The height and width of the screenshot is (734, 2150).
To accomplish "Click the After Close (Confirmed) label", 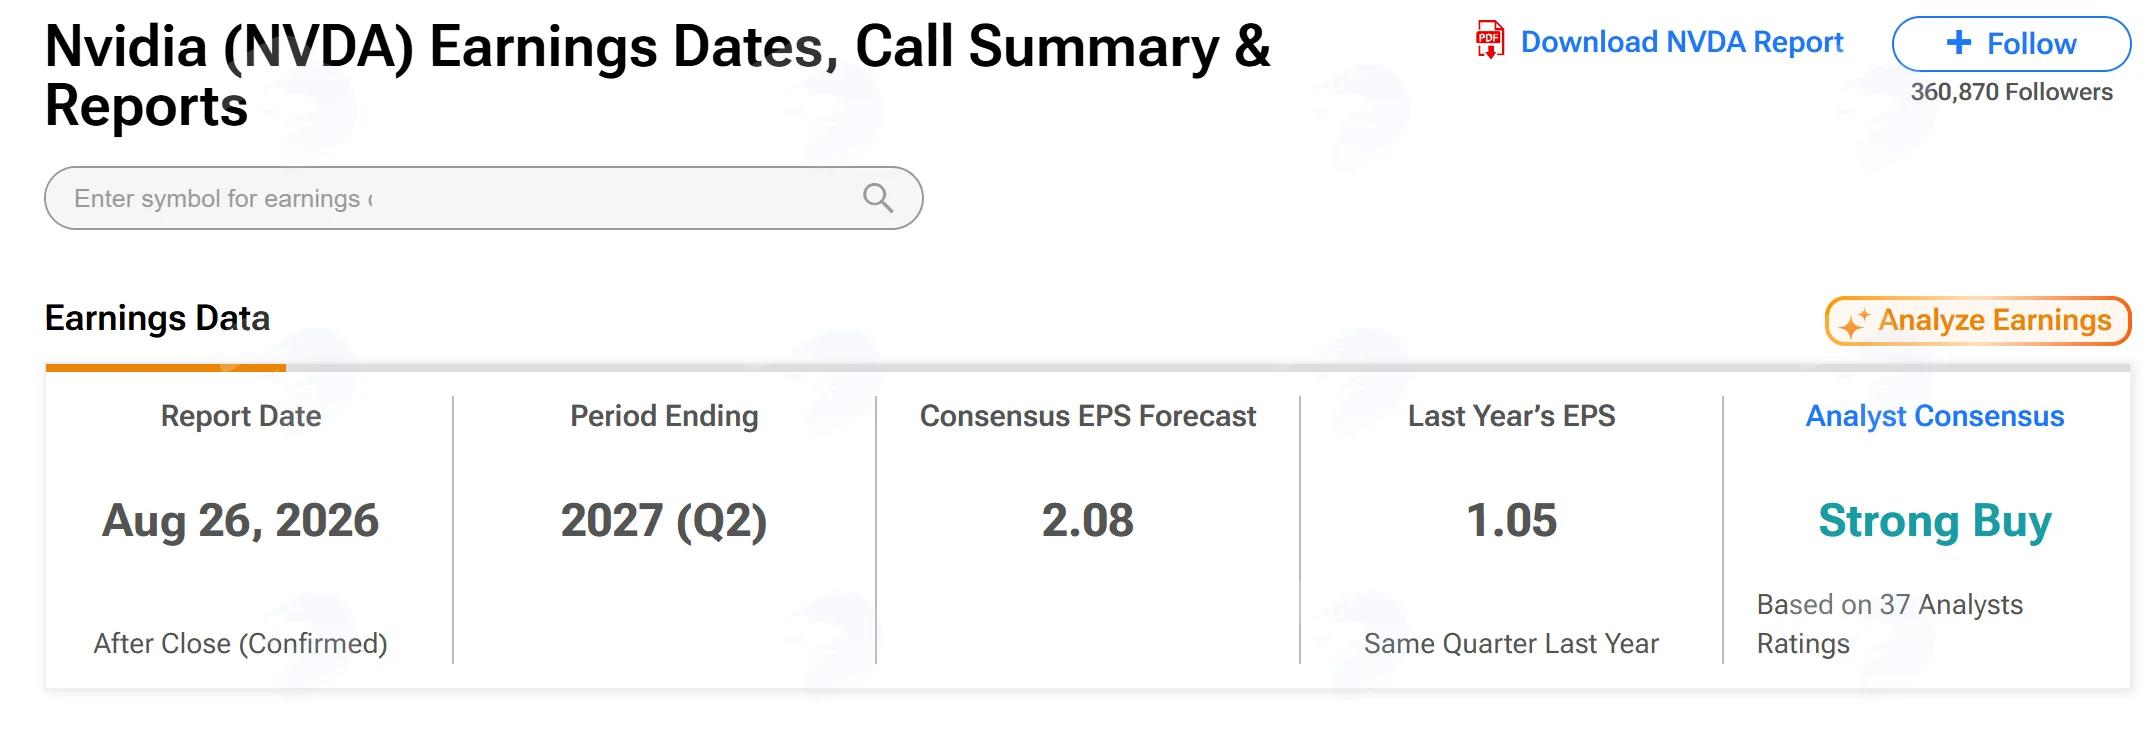I will click(241, 644).
